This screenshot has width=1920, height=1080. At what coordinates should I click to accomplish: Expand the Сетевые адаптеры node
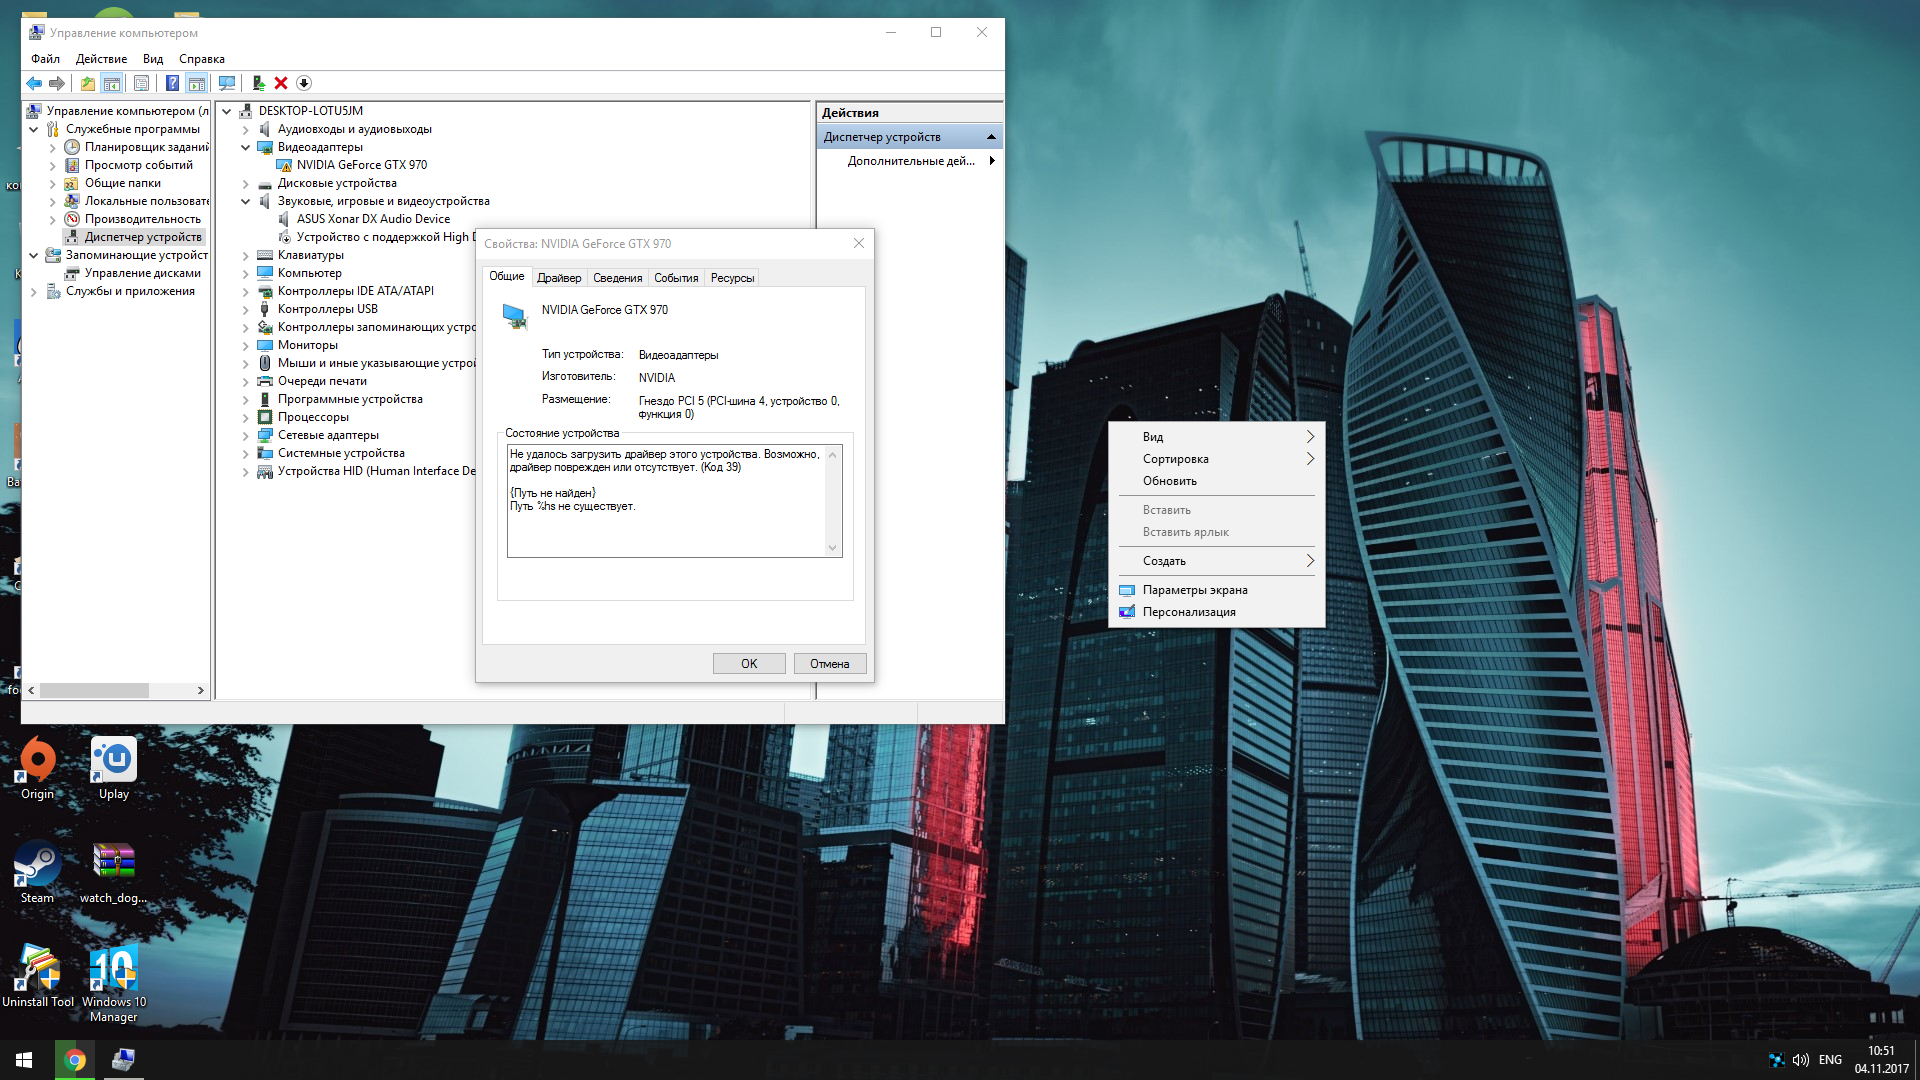pos(245,435)
